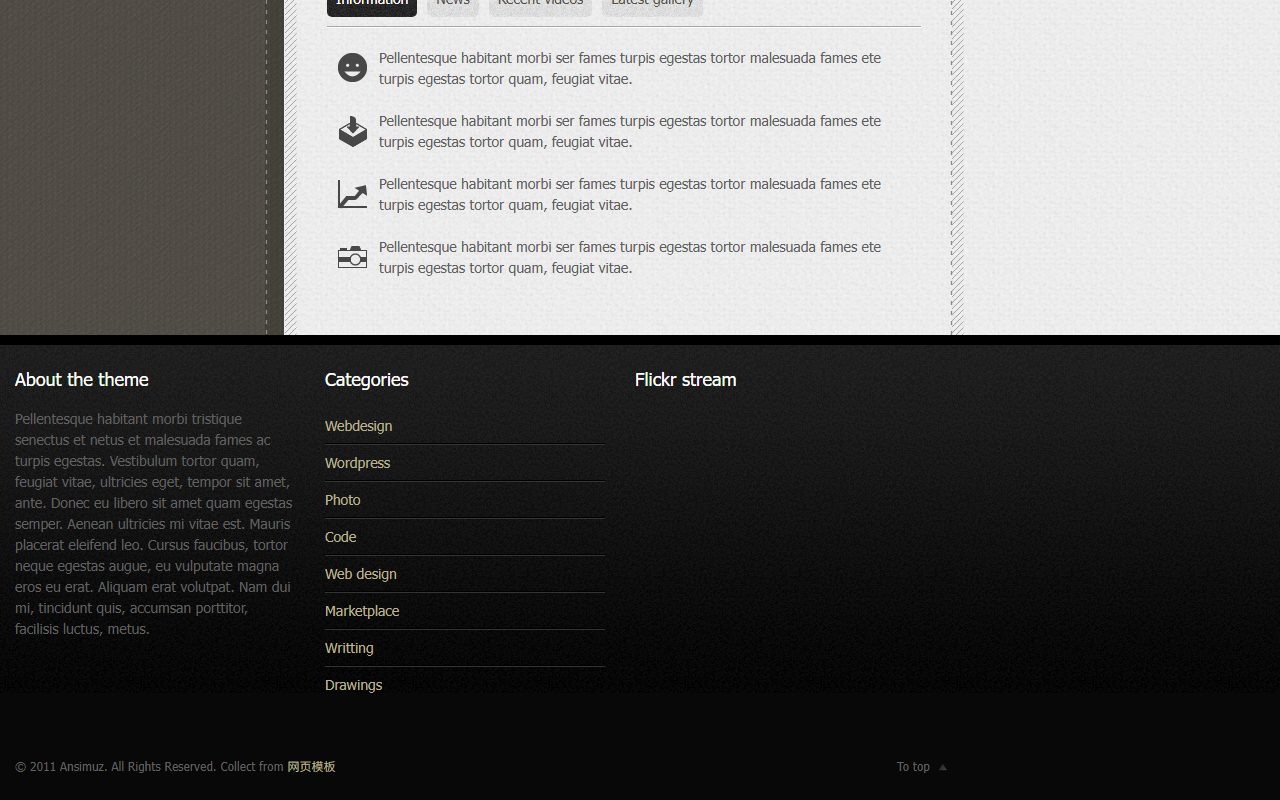The height and width of the screenshot is (800, 1280).
Task: Click the smiley face icon
Action: [x=352, y=68]
